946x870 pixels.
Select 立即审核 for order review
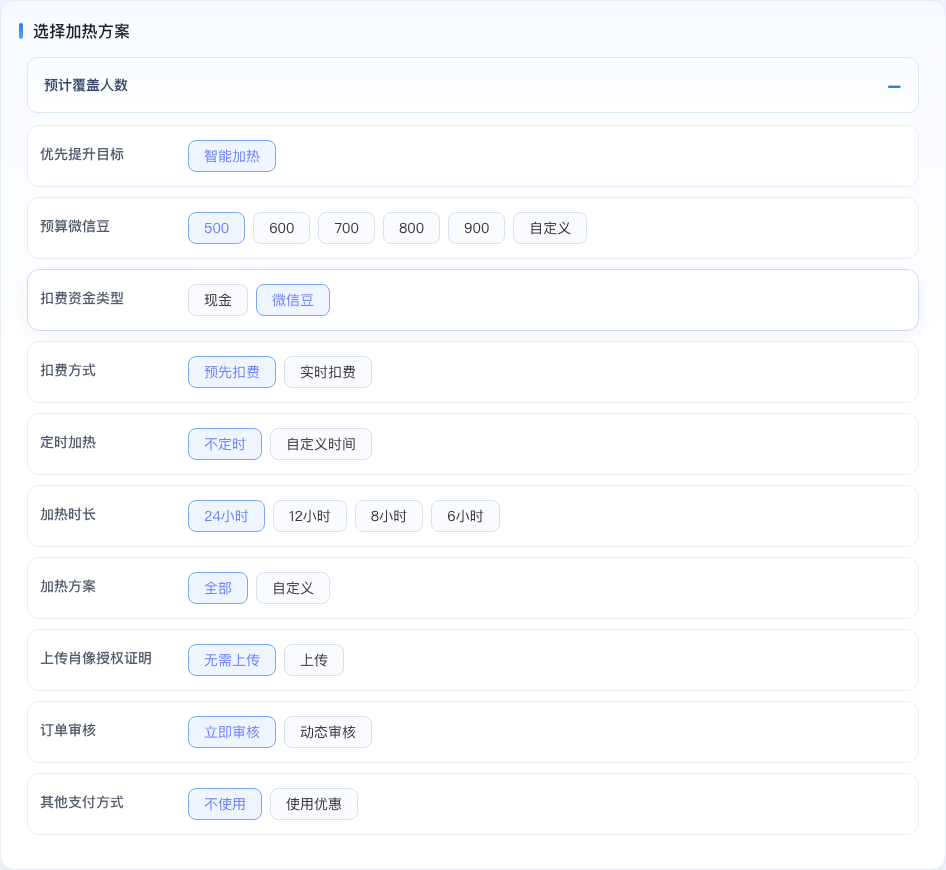(232, 732)
